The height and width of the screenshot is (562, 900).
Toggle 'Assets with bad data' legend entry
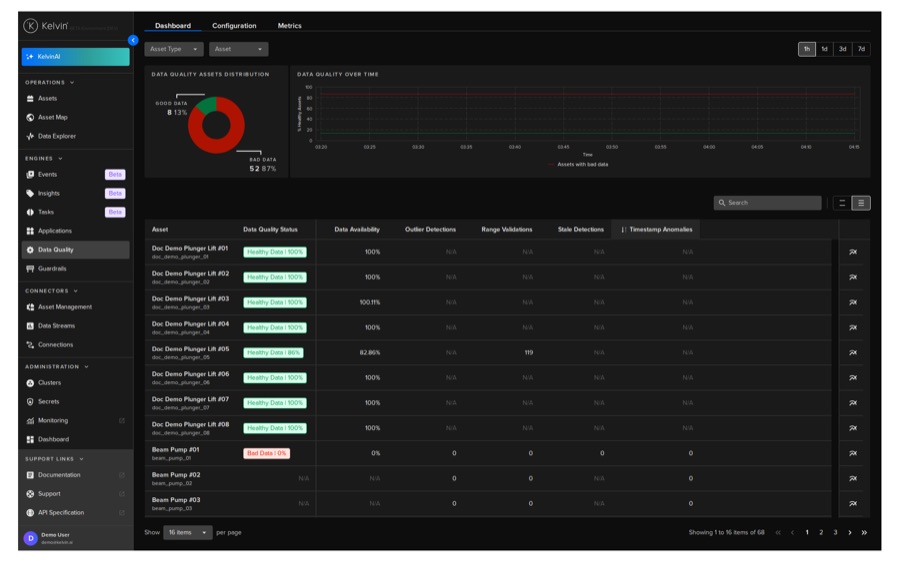pos(578,165)
